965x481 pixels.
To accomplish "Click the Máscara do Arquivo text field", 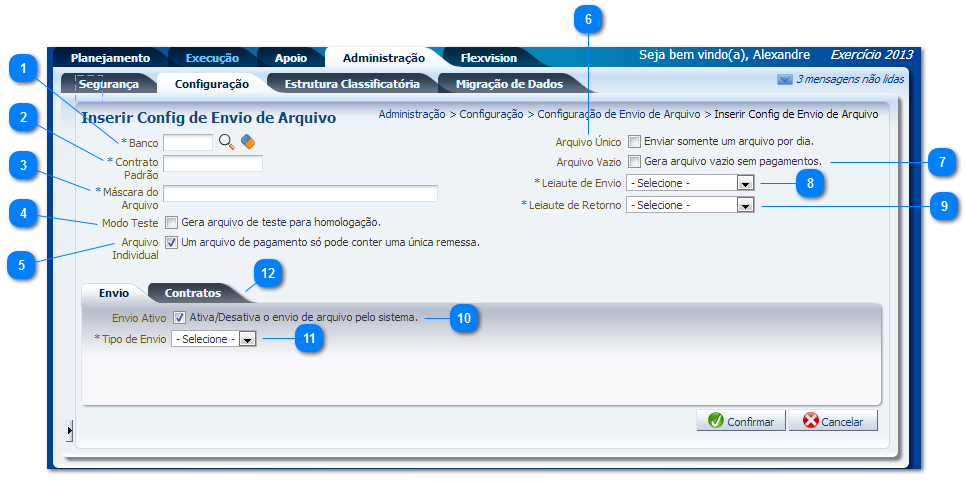I will [300, 193].
